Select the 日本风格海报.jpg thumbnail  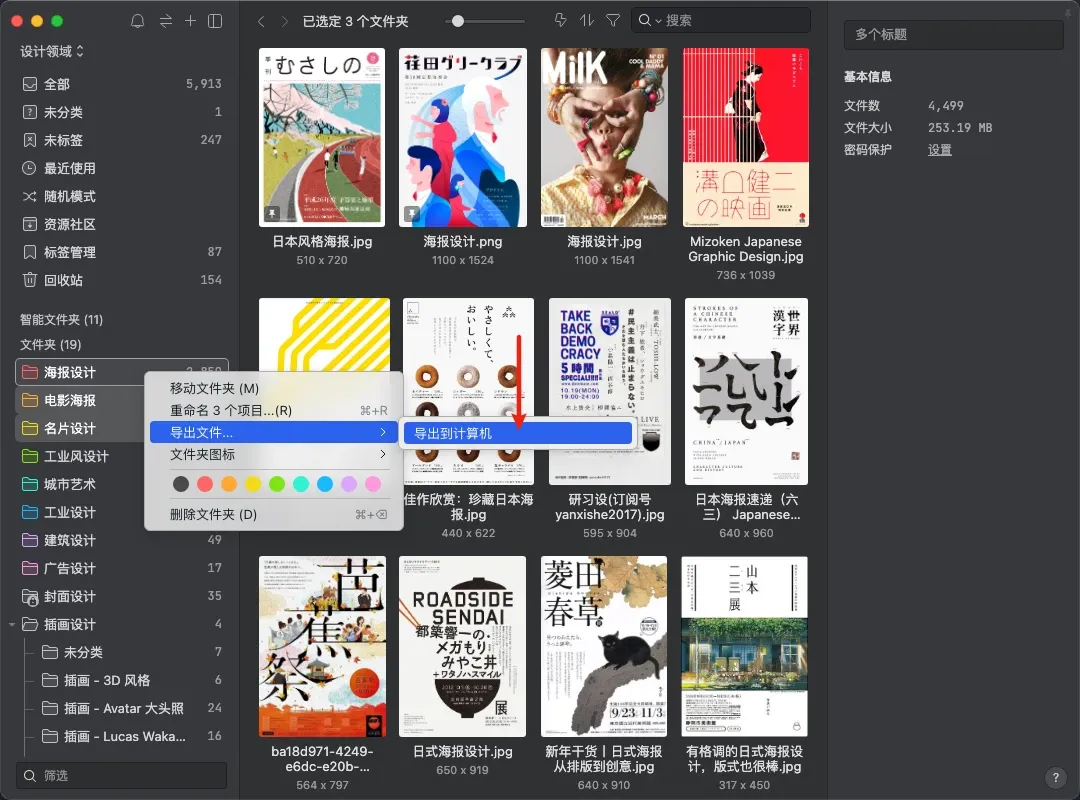click(322, 137)
